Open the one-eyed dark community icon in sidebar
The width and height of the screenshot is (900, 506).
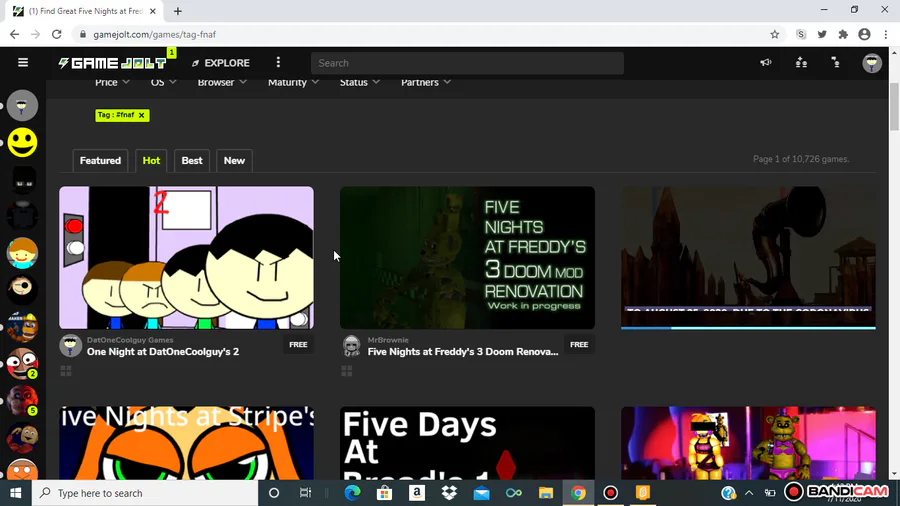(22, 290)
